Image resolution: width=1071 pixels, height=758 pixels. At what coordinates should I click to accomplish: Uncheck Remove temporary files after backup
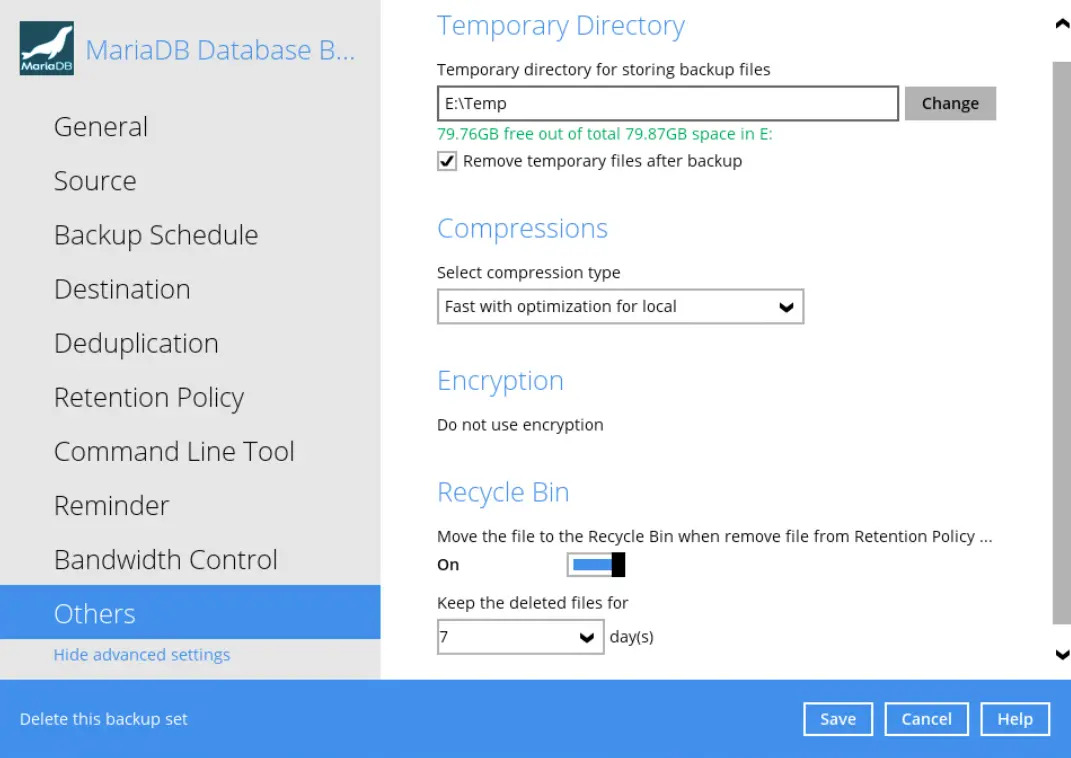coord(447,161)
